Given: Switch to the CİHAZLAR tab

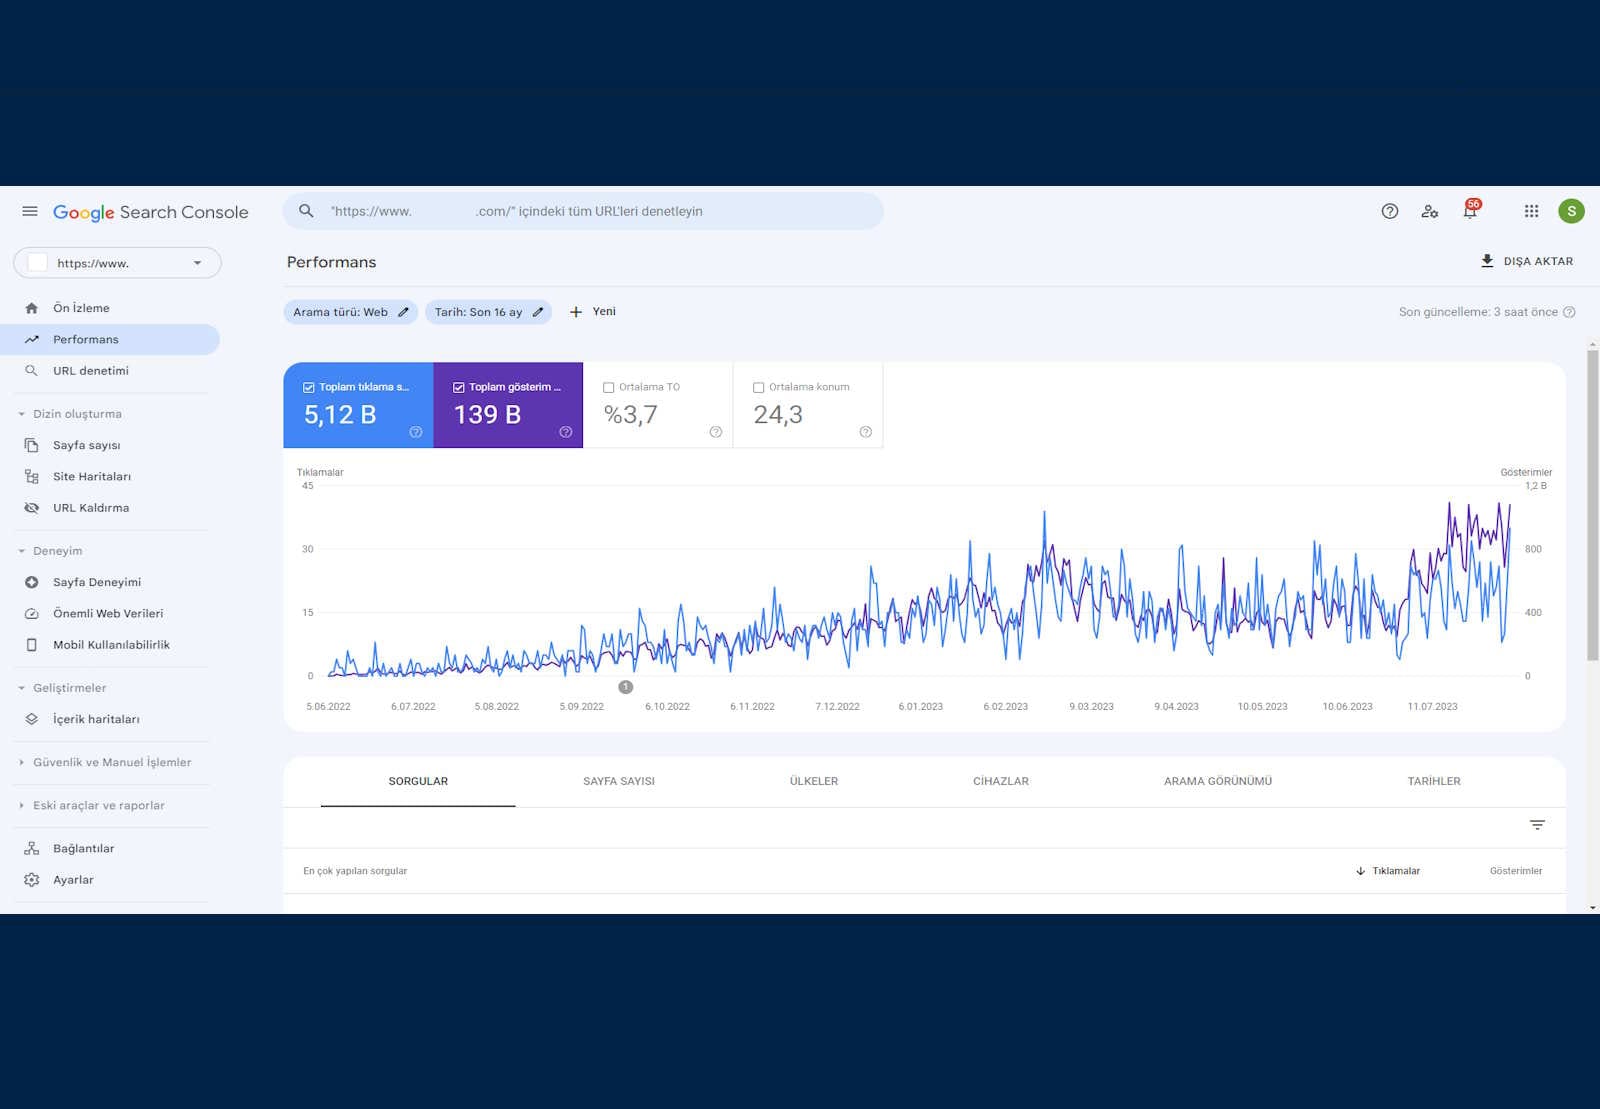Looking at the screenshot, I should (1001, 781).
